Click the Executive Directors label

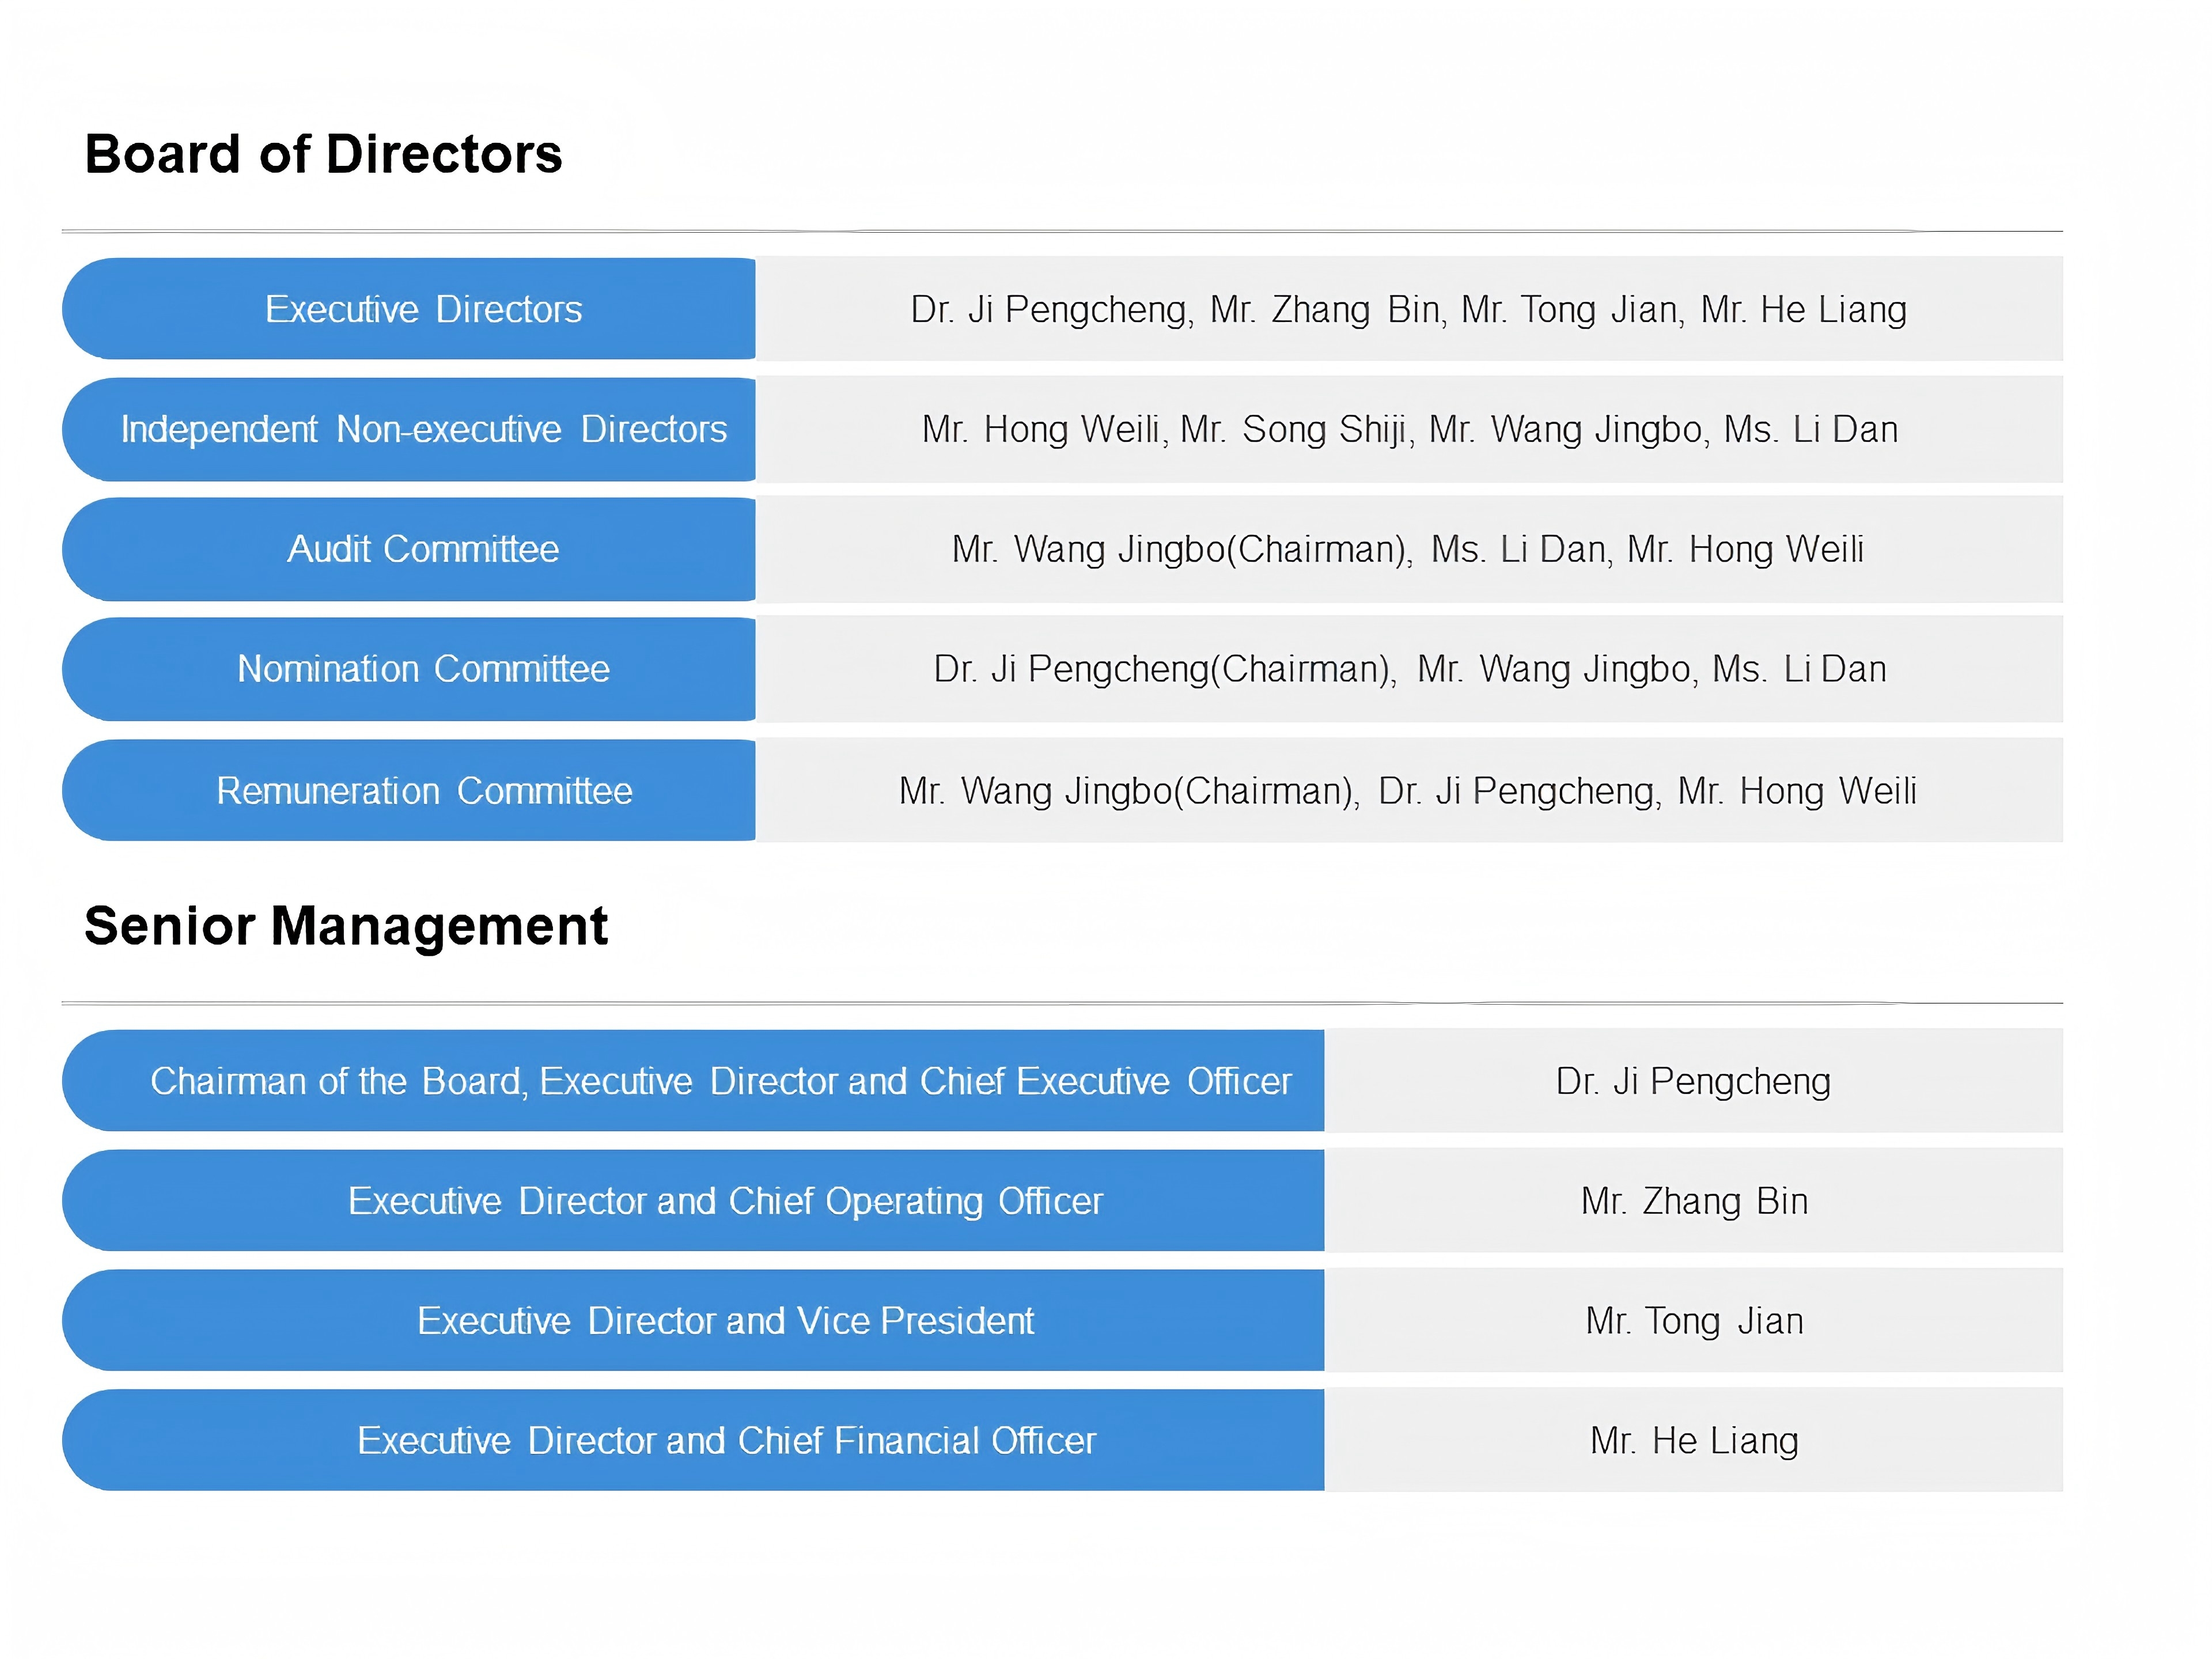click(423, 309)
